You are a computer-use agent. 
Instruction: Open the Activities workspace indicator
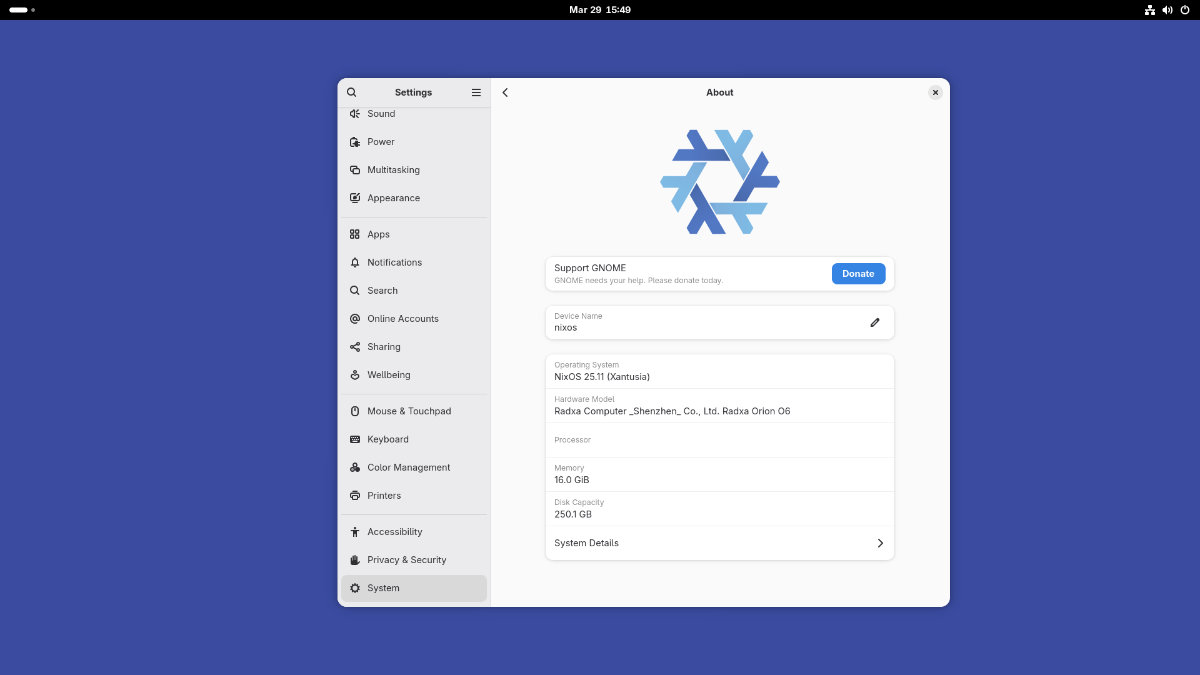pos(22,9)
